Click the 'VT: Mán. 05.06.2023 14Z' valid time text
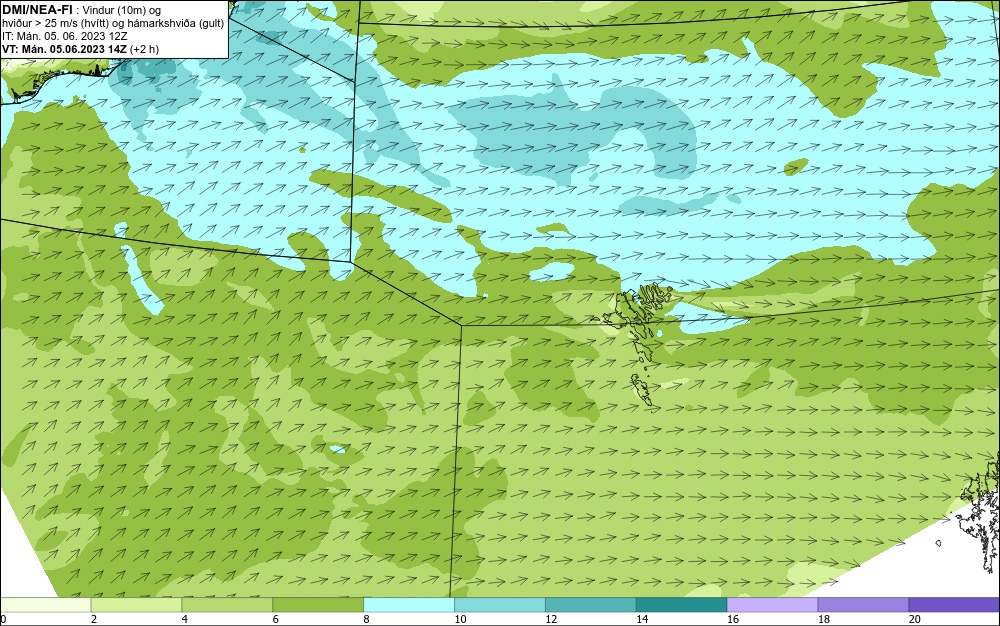This screenshot has width=1000, height=626. point(64,49)
